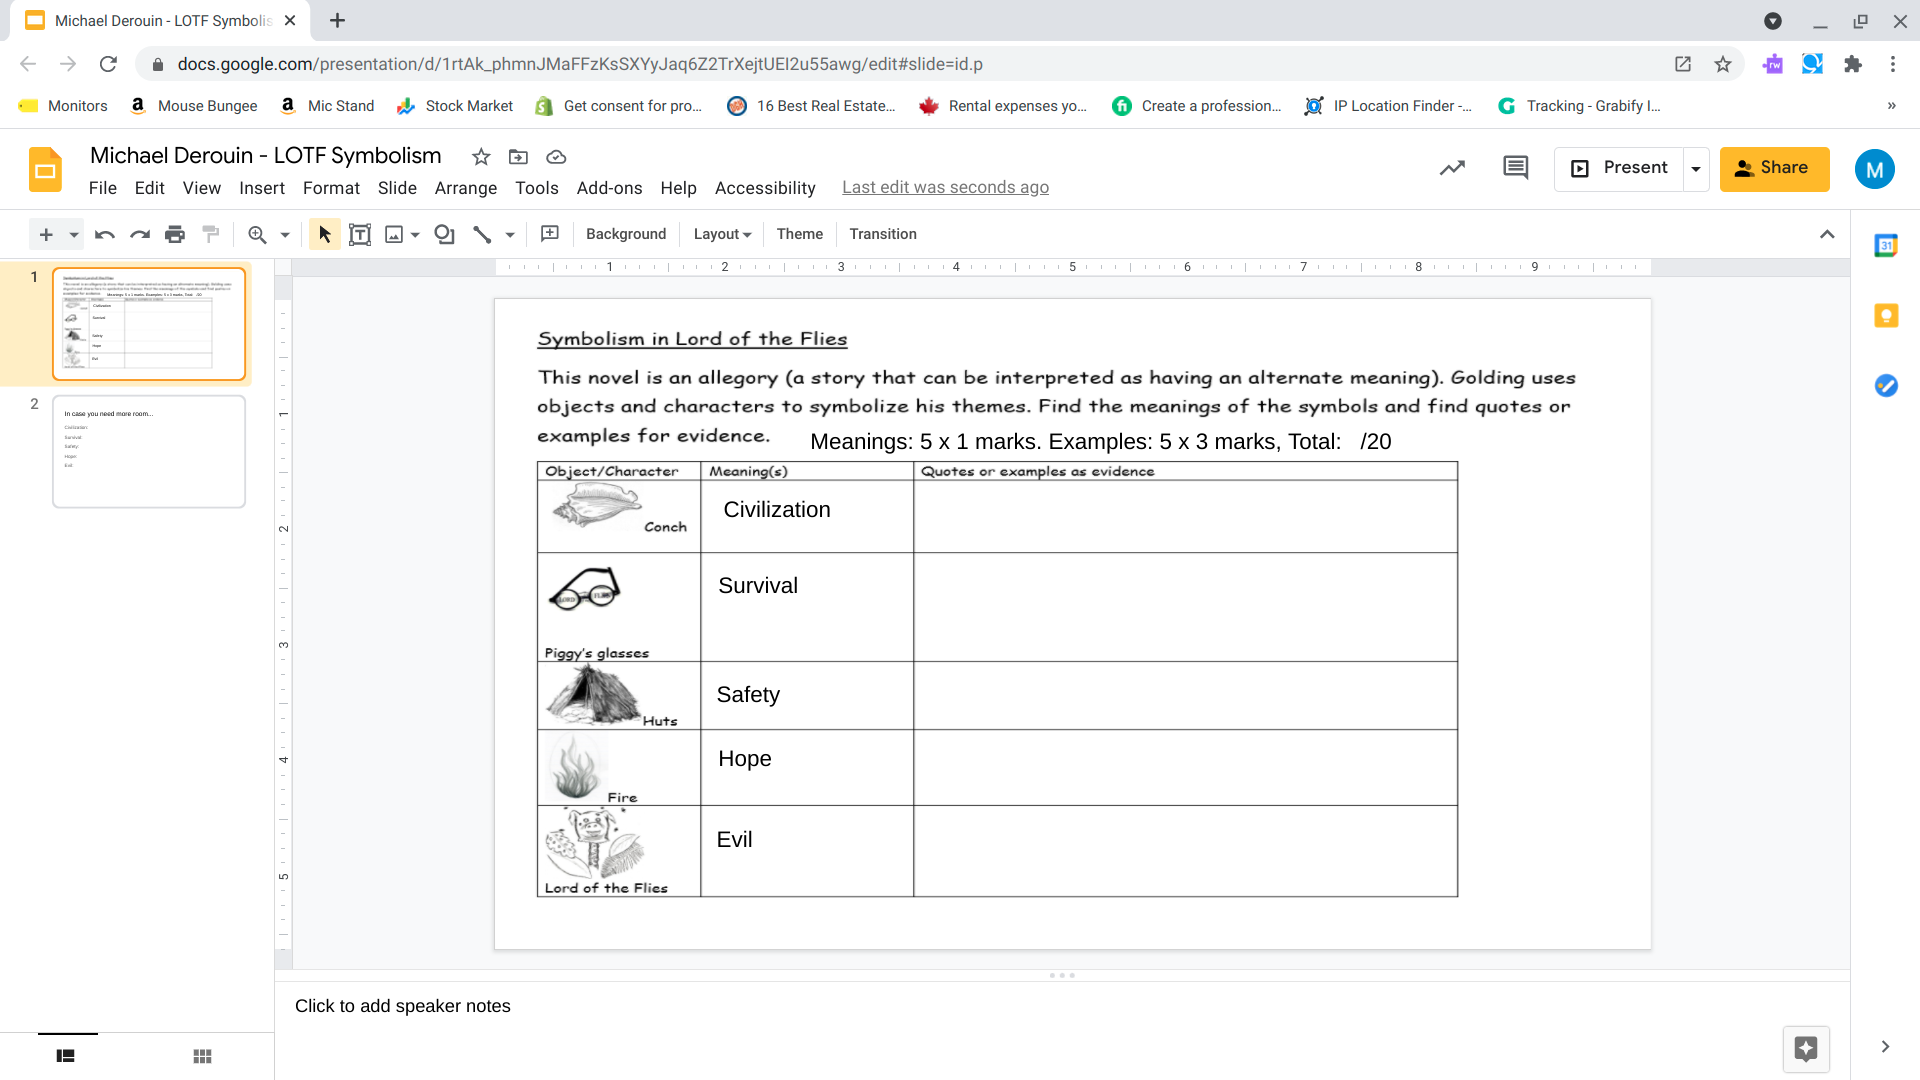
Task: Open the Layout dropdown
Action: tap(722, 234)
